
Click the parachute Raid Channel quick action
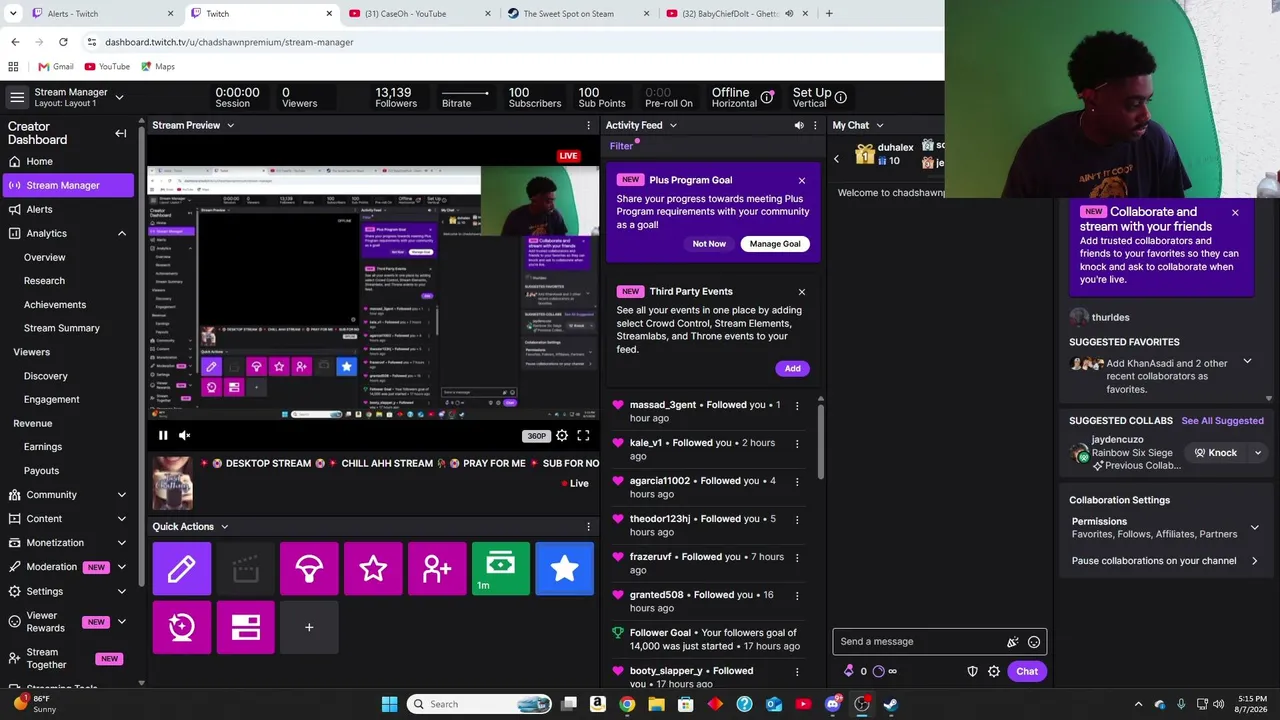click(x=309, y=569)
